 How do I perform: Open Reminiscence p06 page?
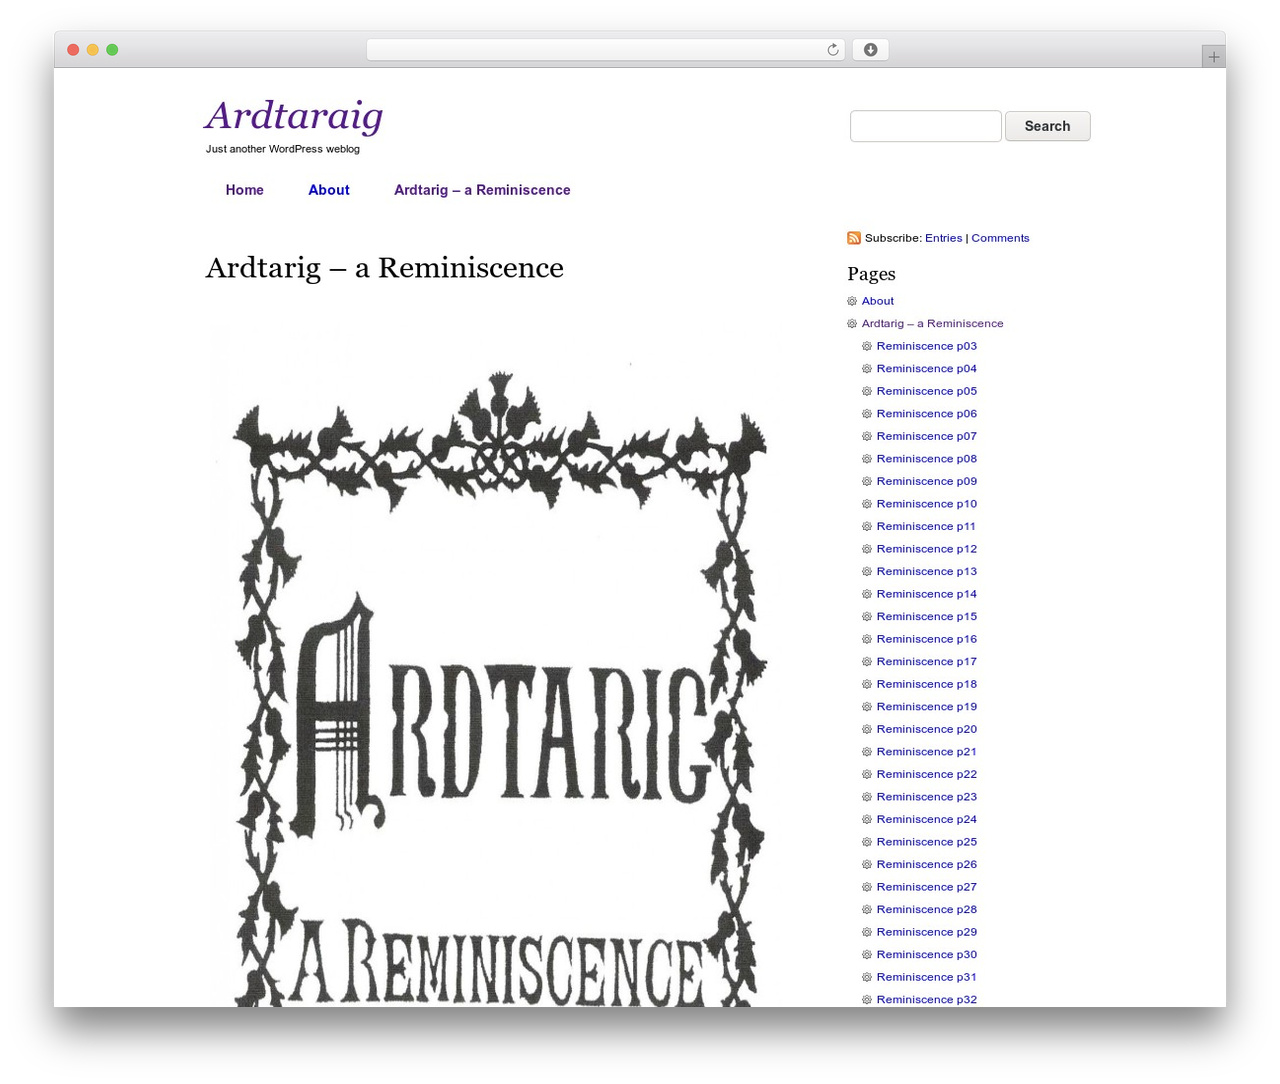click(x=926, y=414)
